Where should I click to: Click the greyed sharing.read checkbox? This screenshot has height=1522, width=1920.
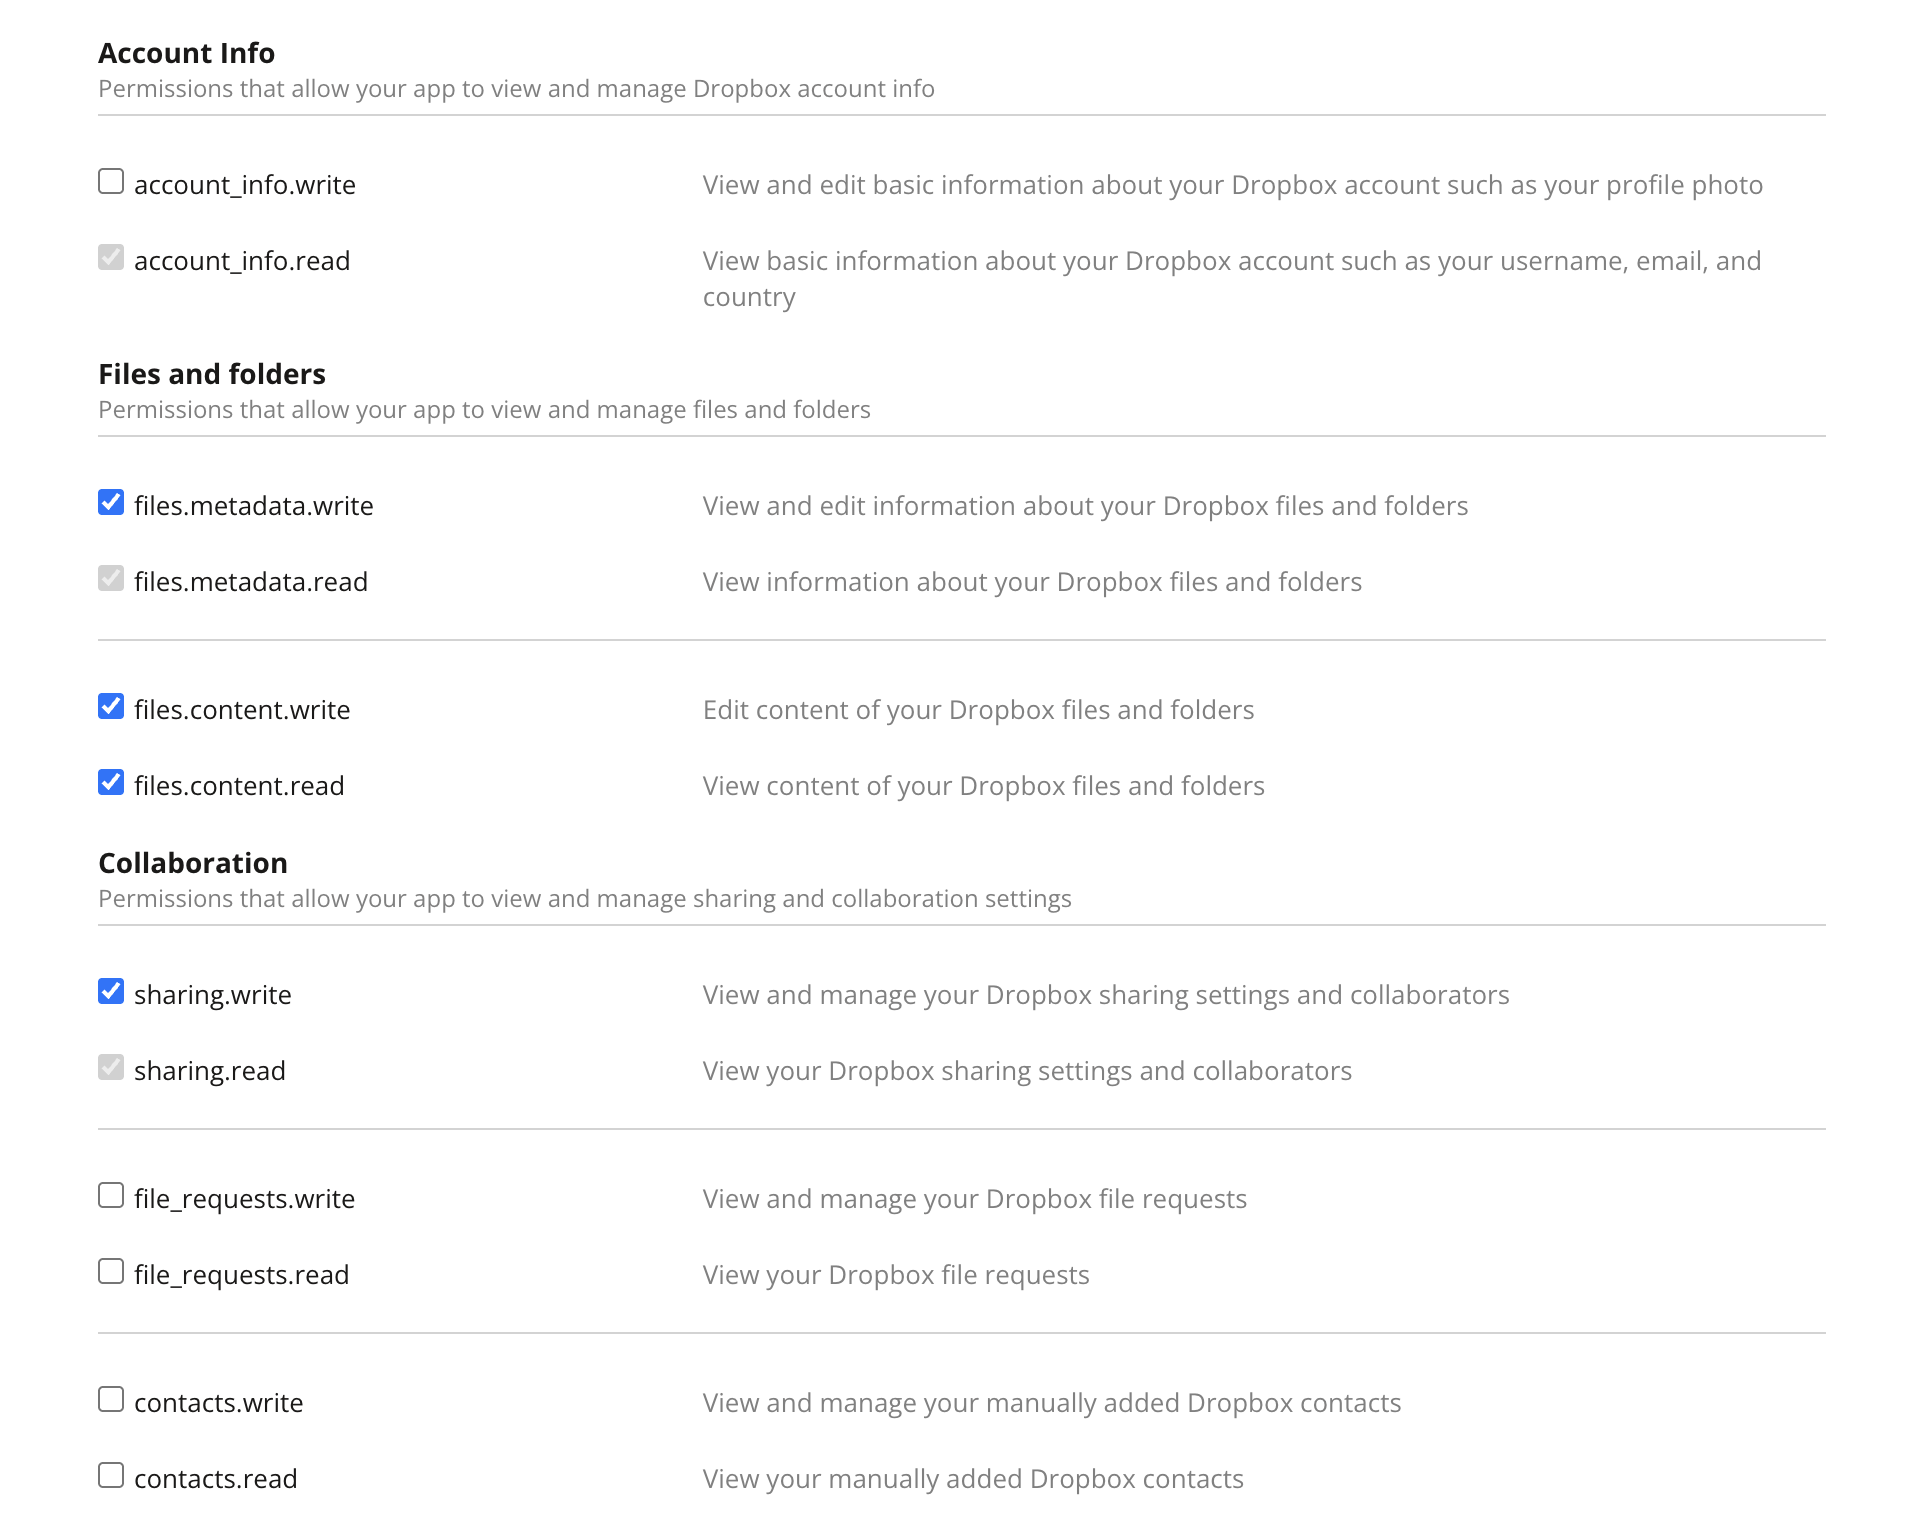(111, 1068)
